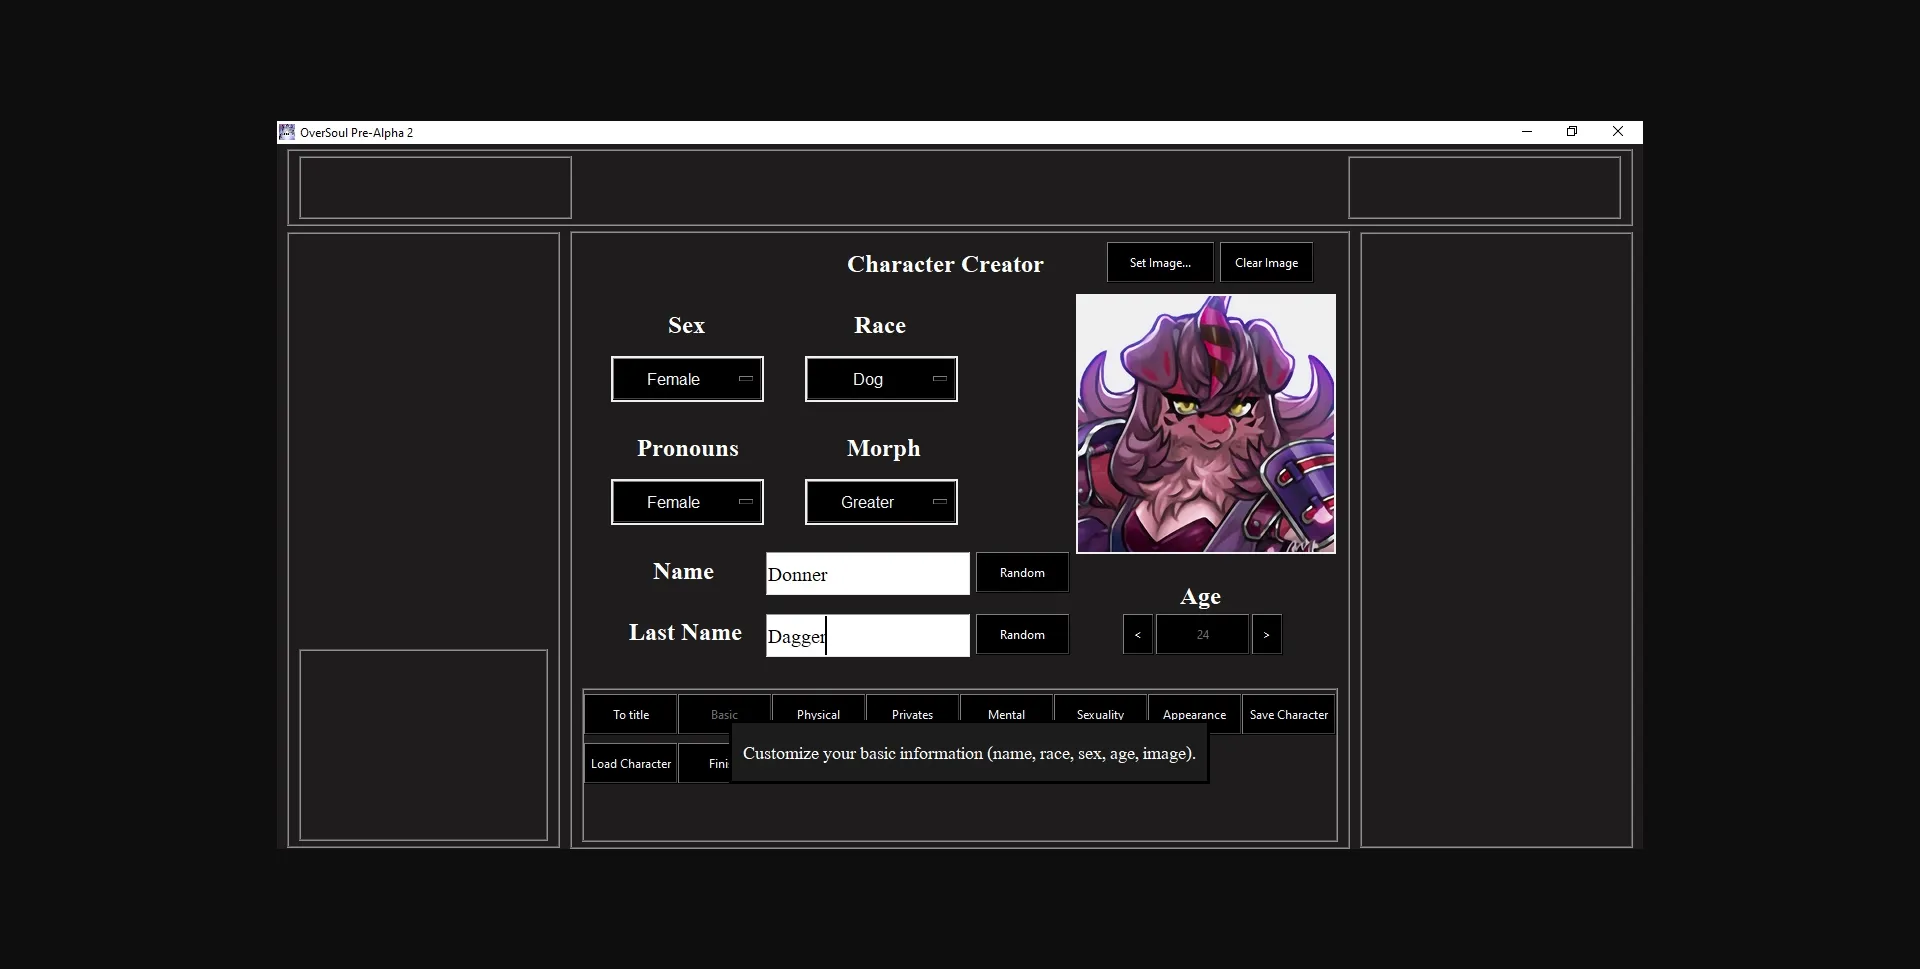Increase the character's age

(x=1266, y=634)
